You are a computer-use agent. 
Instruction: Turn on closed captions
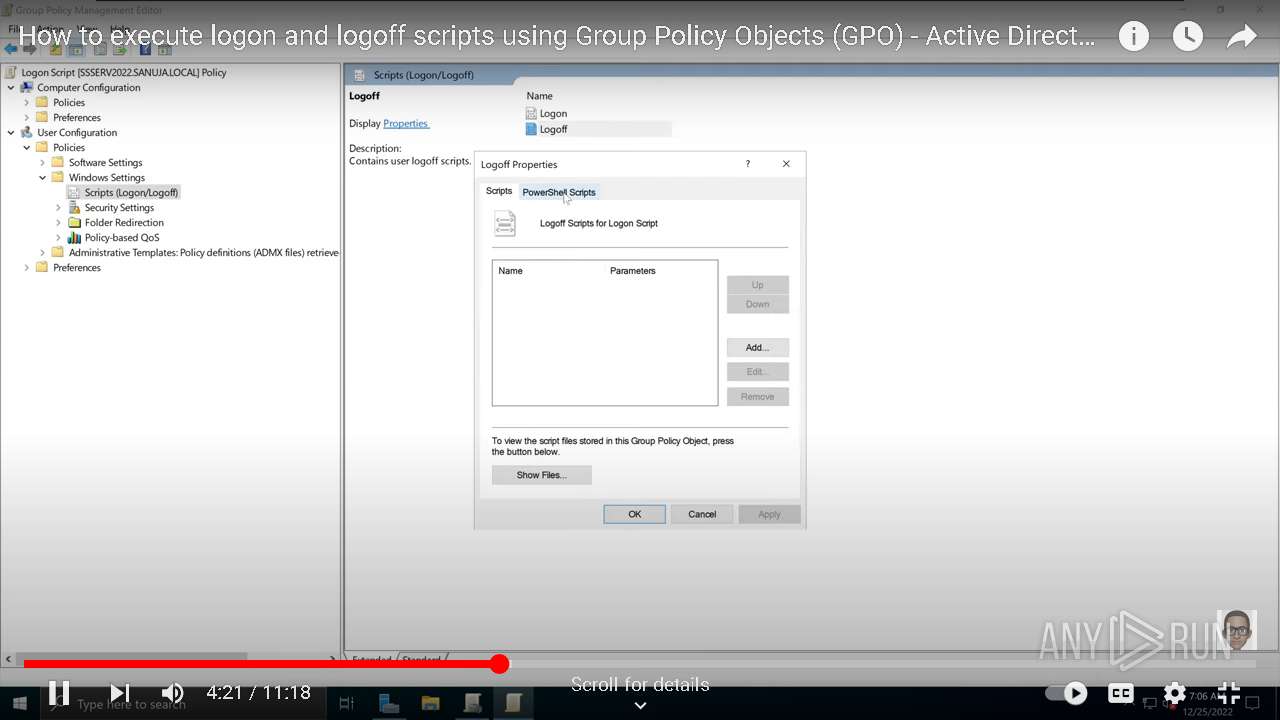tap(1121, 693)
